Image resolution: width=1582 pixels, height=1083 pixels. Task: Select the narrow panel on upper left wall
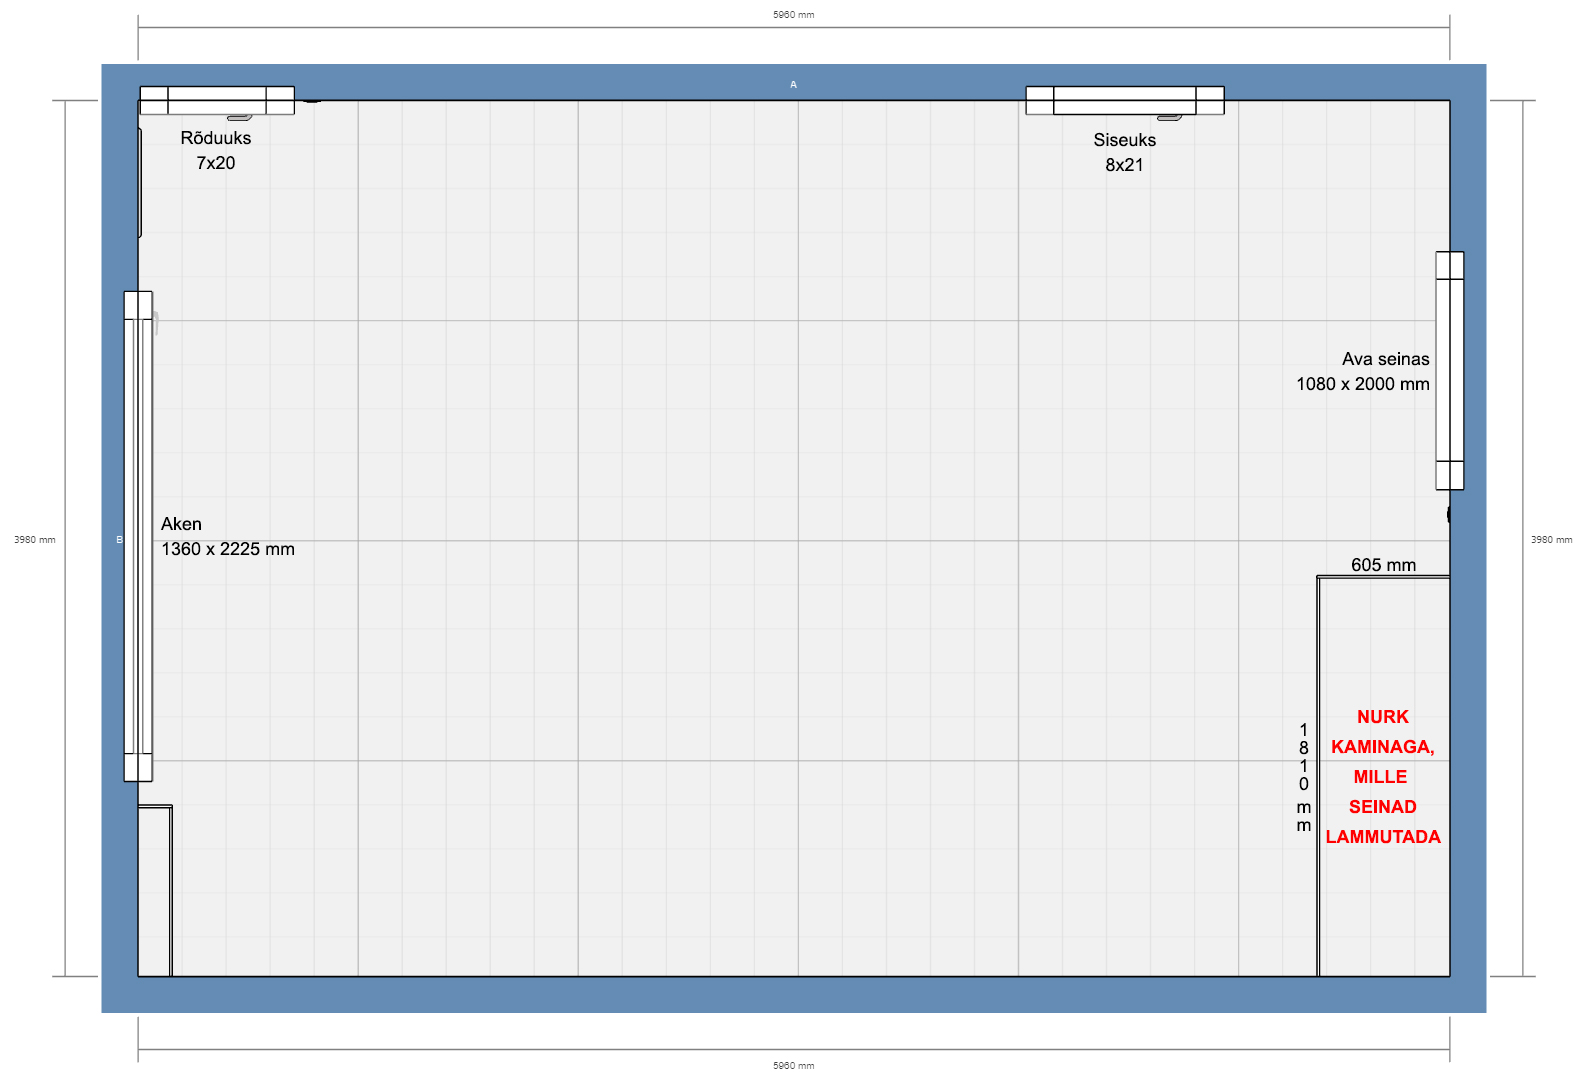pos(140,183)
